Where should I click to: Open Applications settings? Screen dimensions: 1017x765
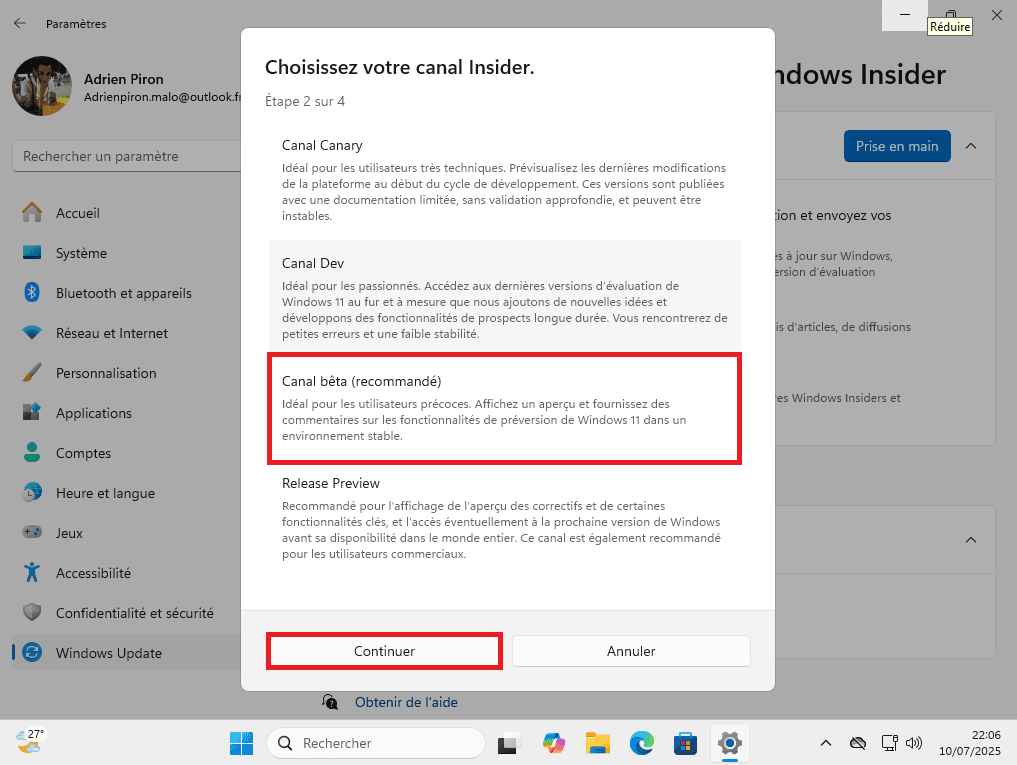coord(127,413)
